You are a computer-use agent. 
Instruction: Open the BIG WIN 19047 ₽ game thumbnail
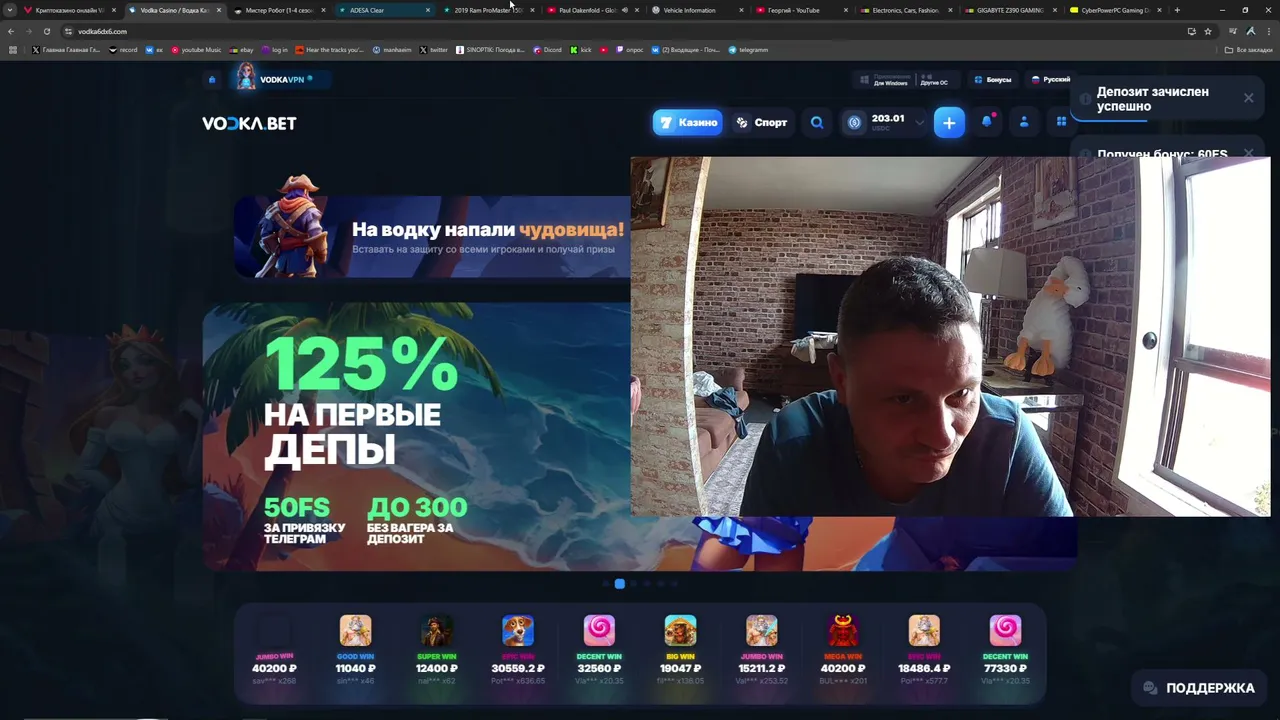point(680,631)
